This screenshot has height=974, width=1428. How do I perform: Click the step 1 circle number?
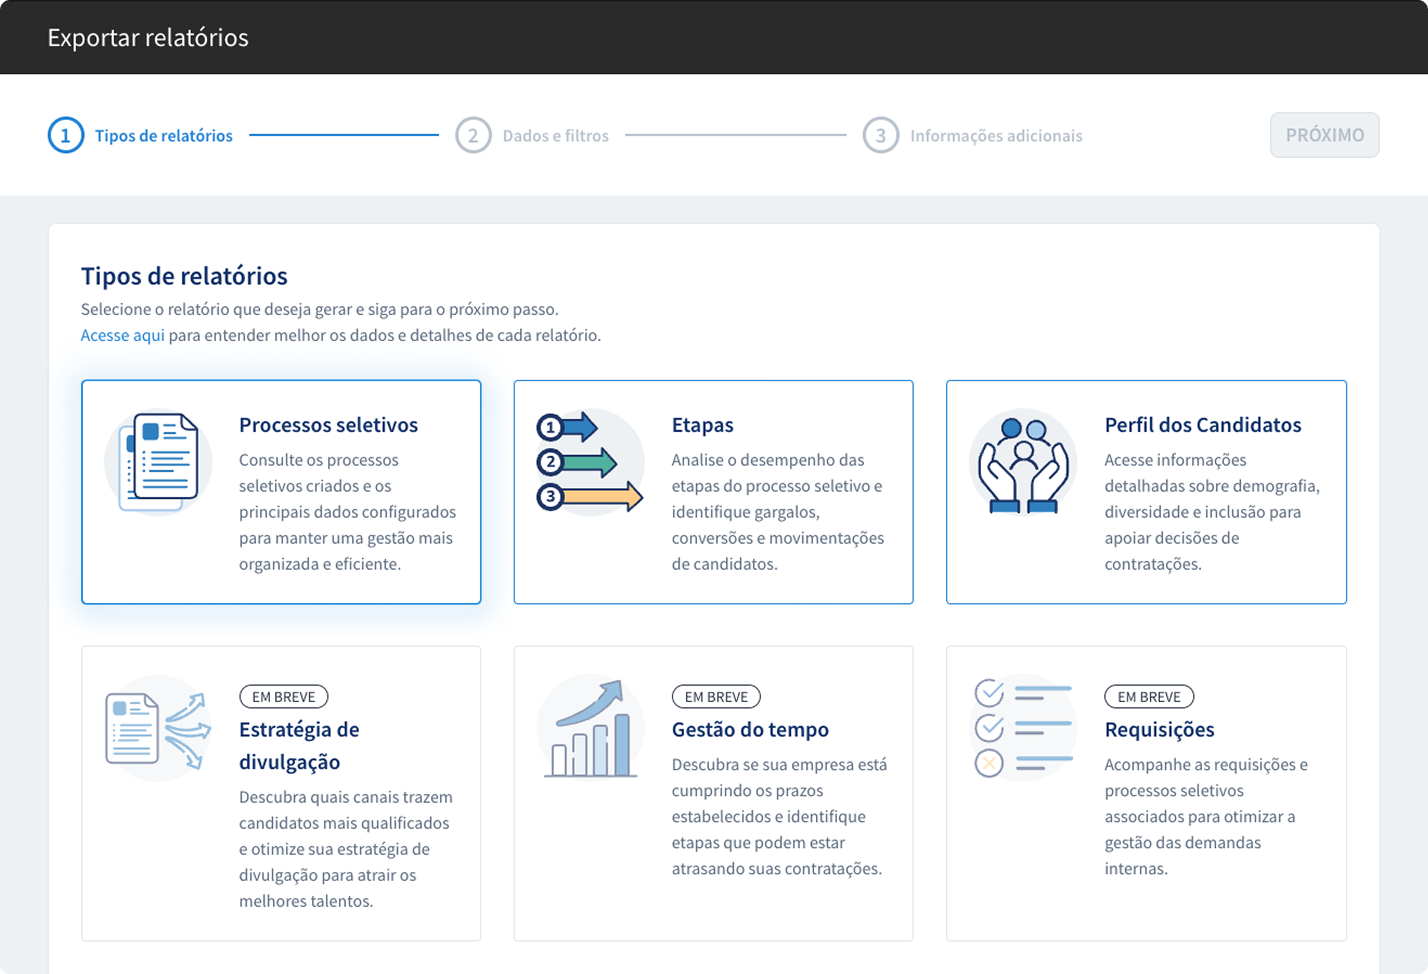pos(66,136)
